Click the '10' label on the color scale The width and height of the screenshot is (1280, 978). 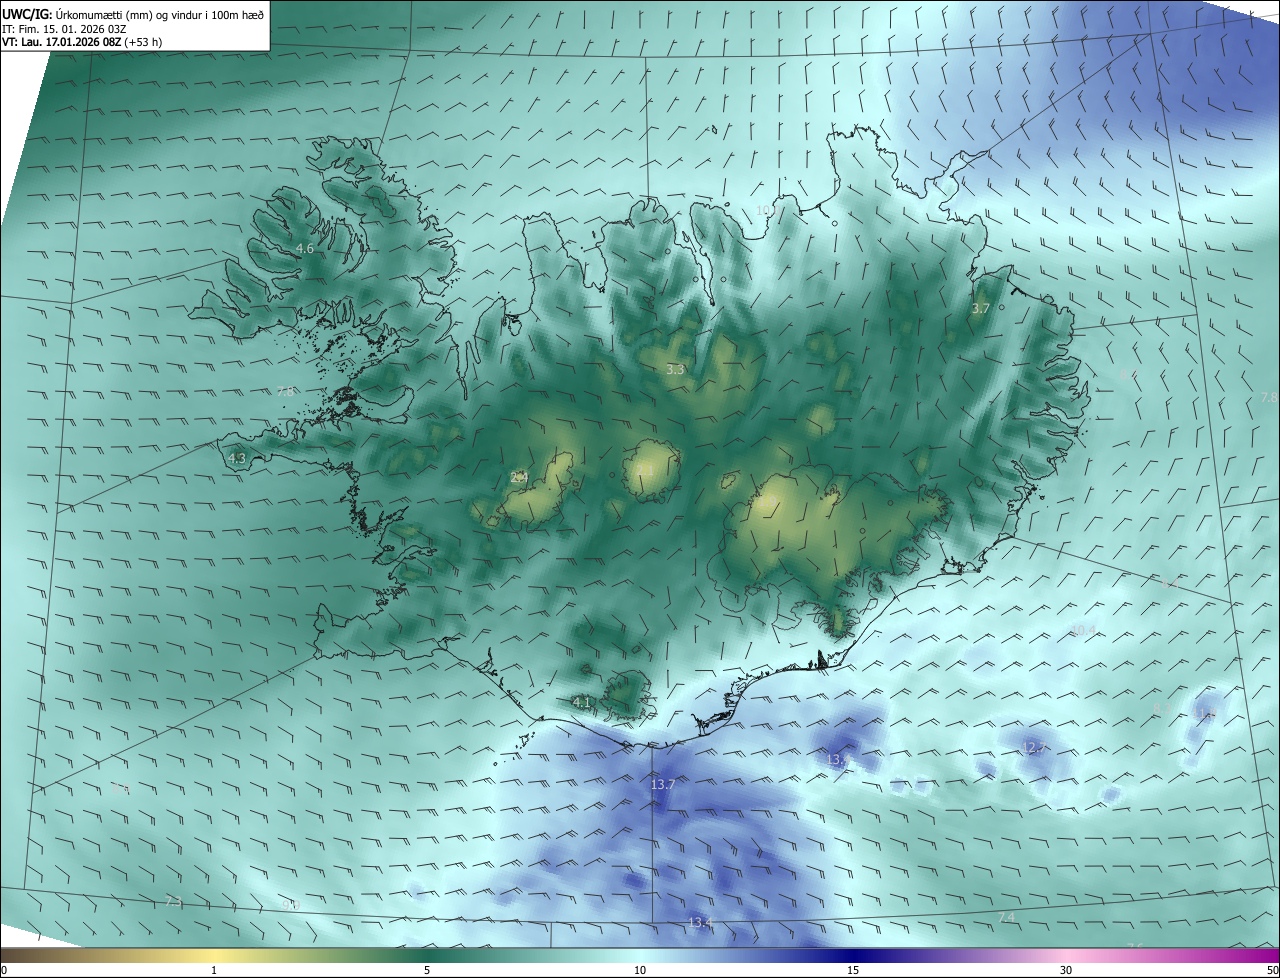click(640, 971)
